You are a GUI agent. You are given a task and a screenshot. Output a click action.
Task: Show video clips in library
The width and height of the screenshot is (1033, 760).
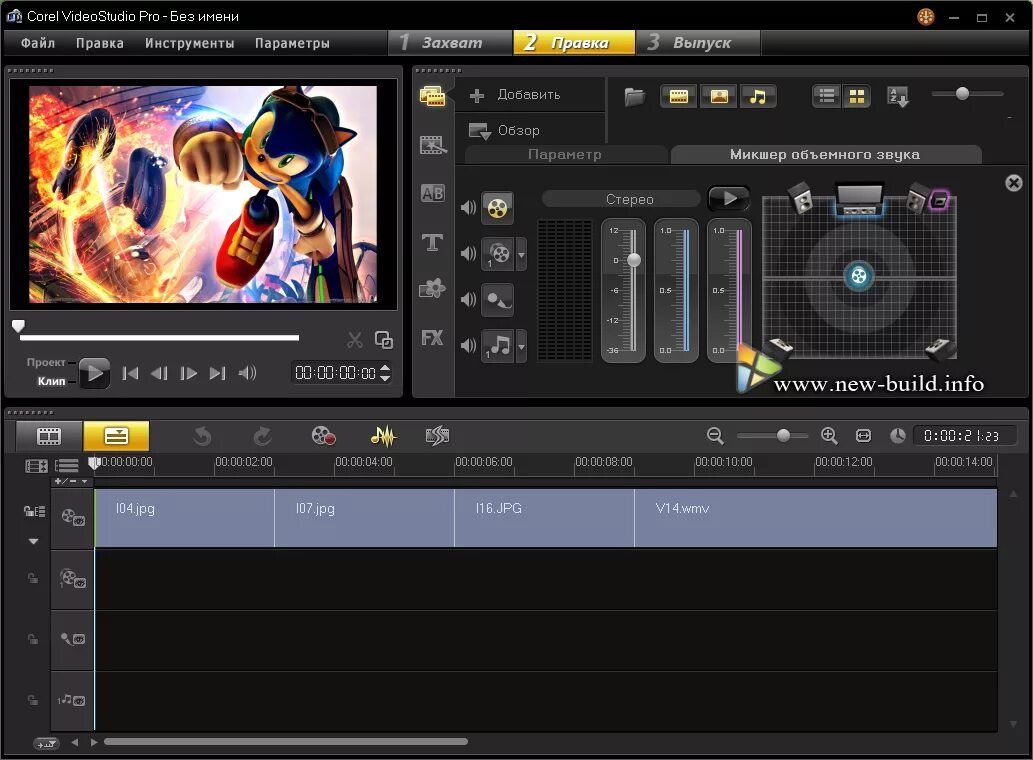pos(678,97)
